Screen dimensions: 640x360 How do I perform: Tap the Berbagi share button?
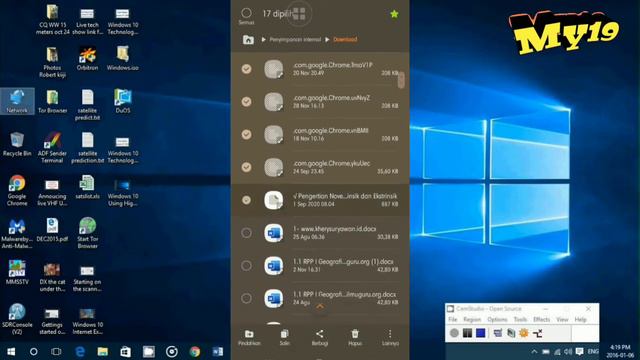320,338
